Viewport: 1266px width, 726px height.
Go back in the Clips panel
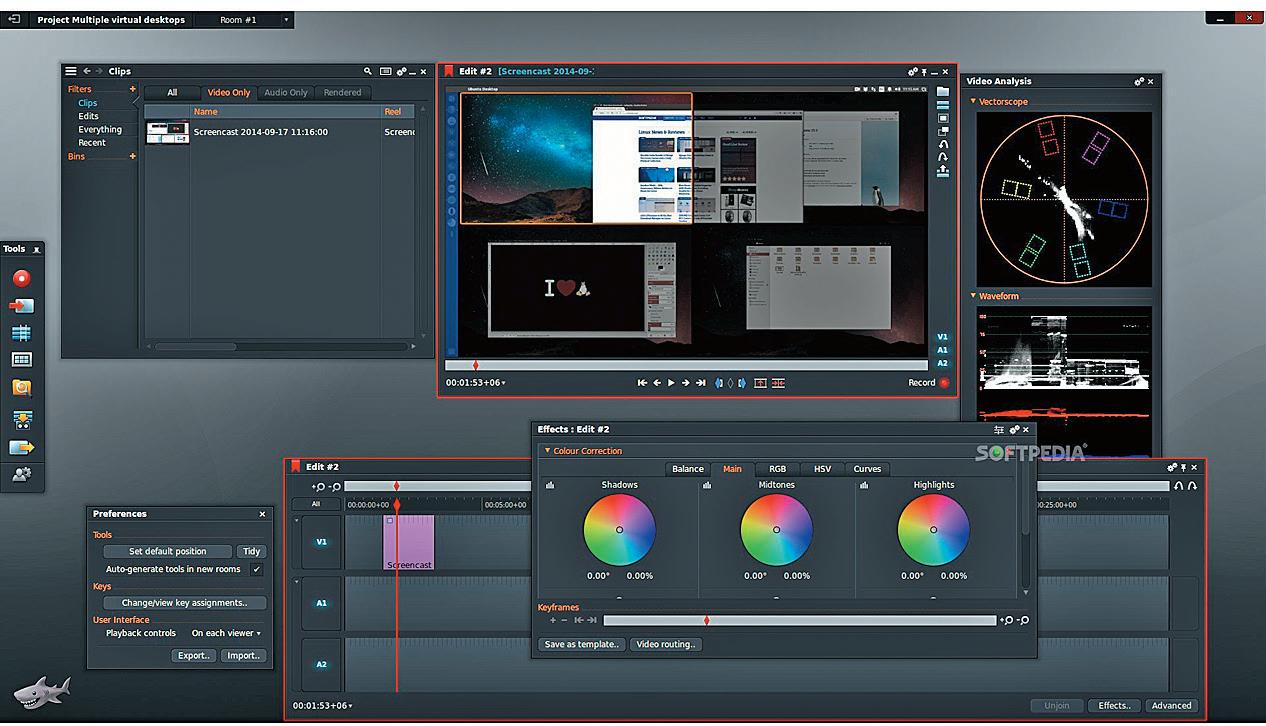87,71
